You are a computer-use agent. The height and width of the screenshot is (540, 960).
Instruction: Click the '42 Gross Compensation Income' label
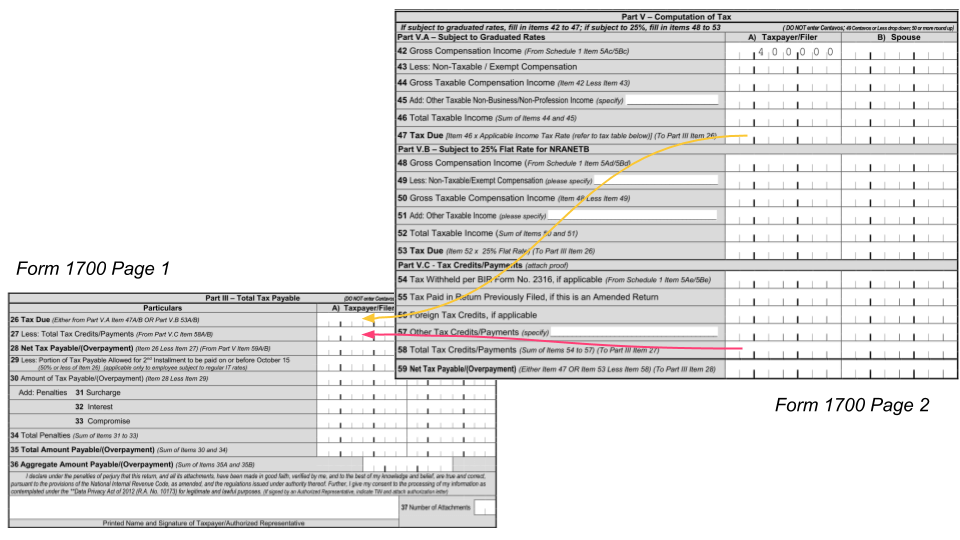point(512,51)
